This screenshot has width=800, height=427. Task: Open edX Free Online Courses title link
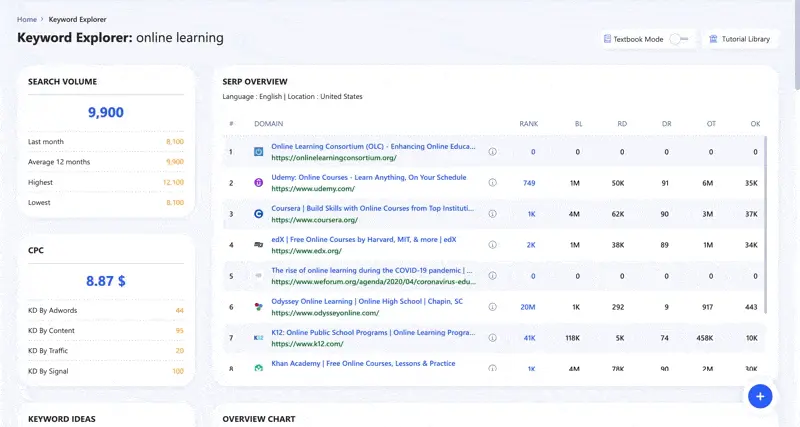(364, 239)
